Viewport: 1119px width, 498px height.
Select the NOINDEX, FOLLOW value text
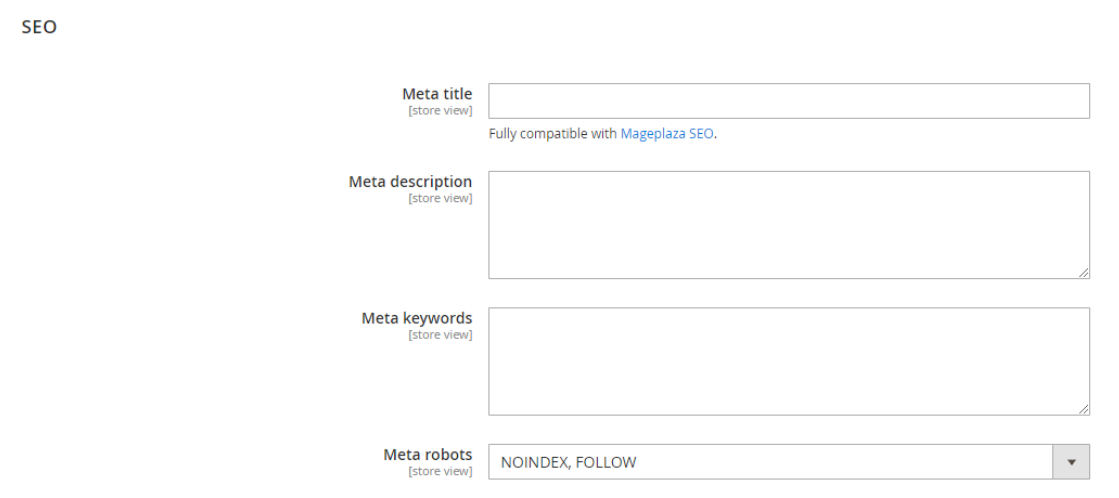(568, 462)
